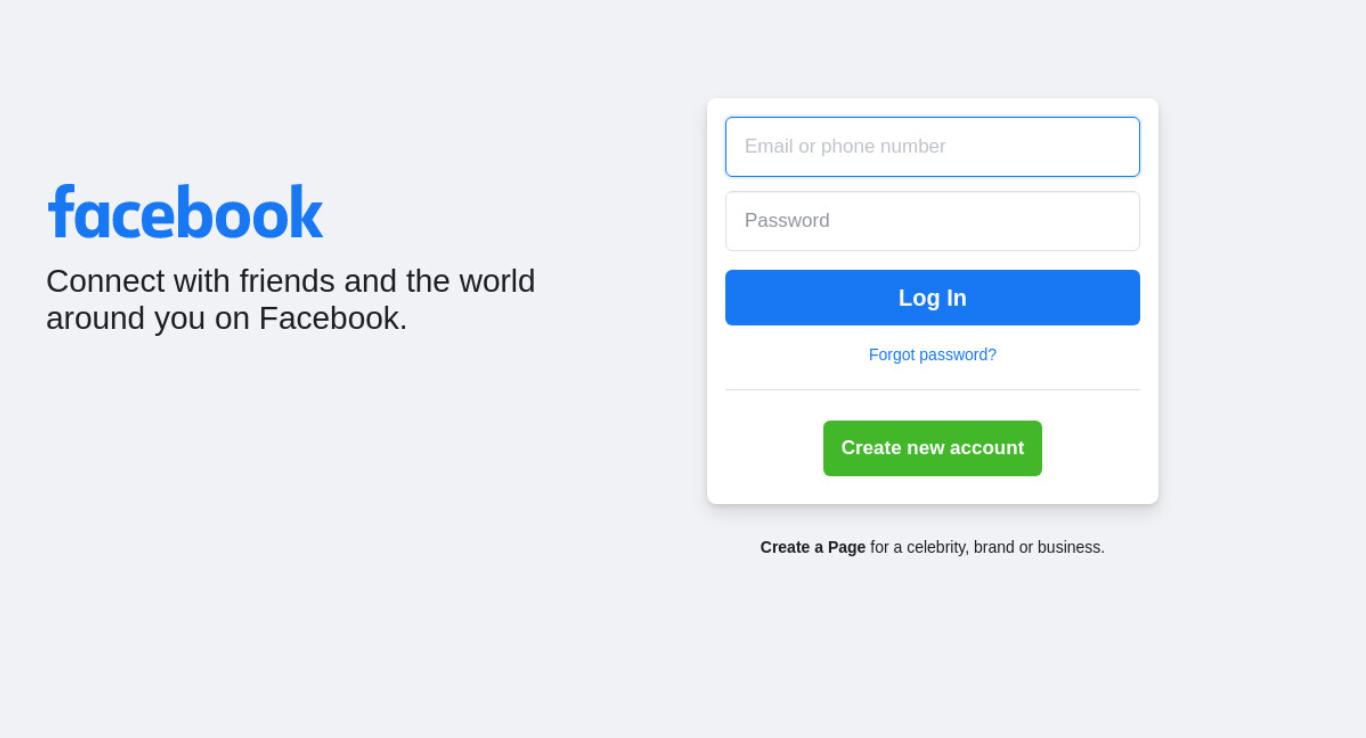
Task: Focus the Email or phone number field
Action: (x=932, y=147)
